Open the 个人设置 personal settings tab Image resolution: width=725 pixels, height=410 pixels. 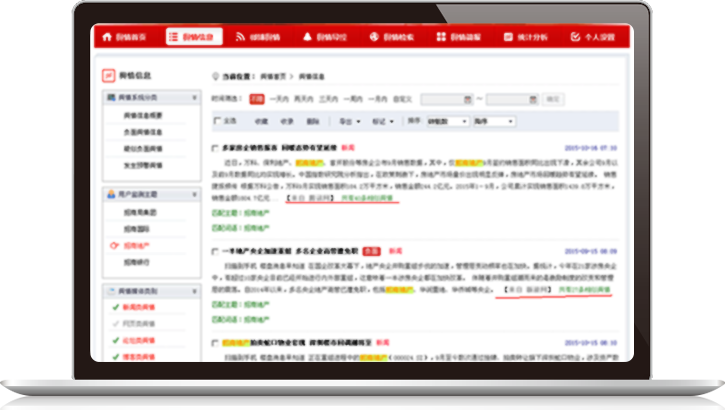pos(593,37)
